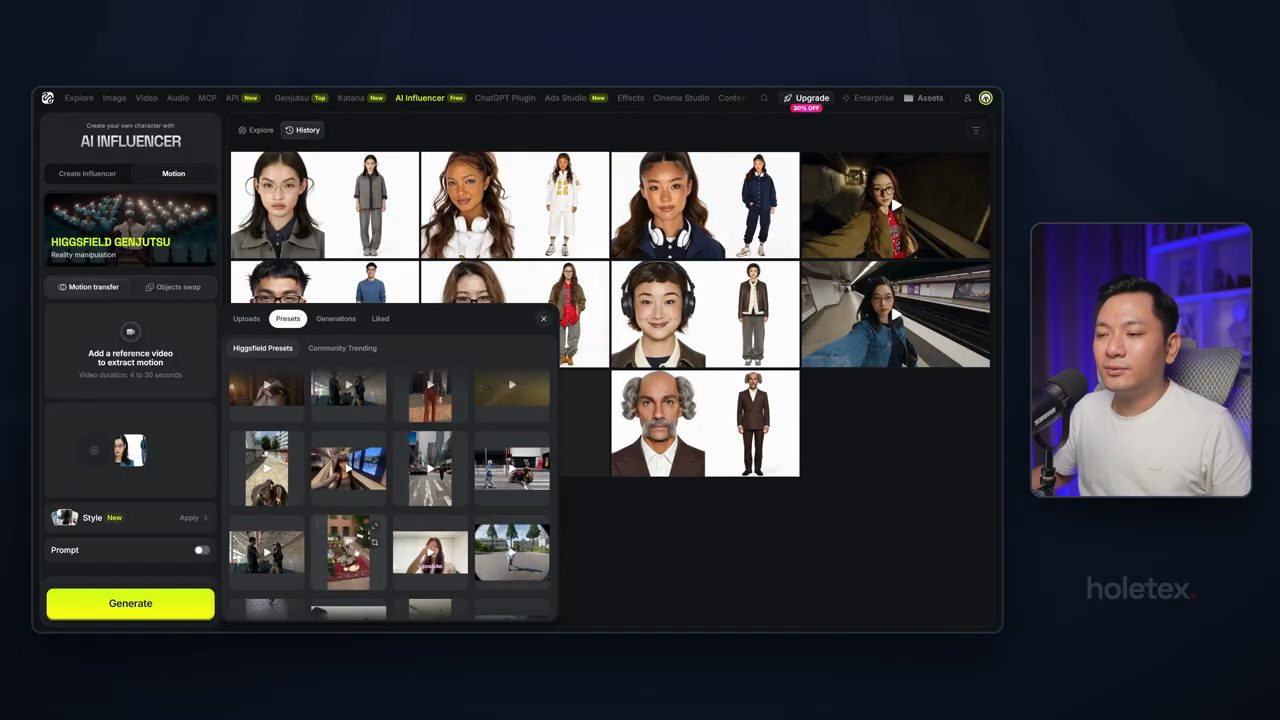Click the green account avatar
This screenshot has height=720, width=1280.
coord(986,98)
